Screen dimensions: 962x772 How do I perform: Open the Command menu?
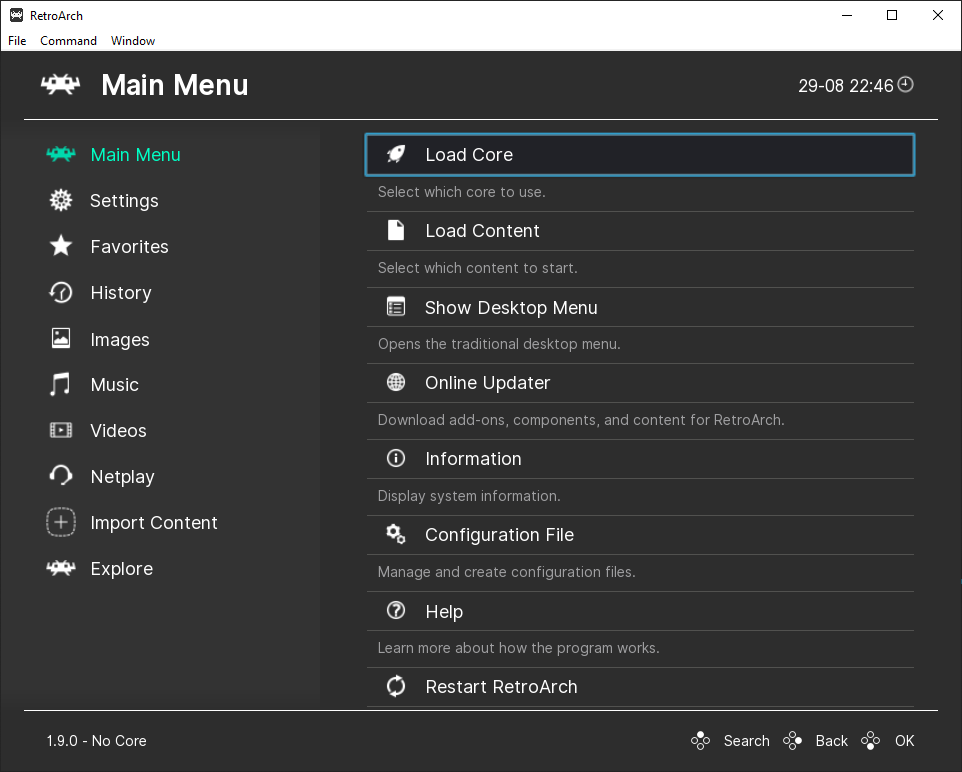click(68, 41)
